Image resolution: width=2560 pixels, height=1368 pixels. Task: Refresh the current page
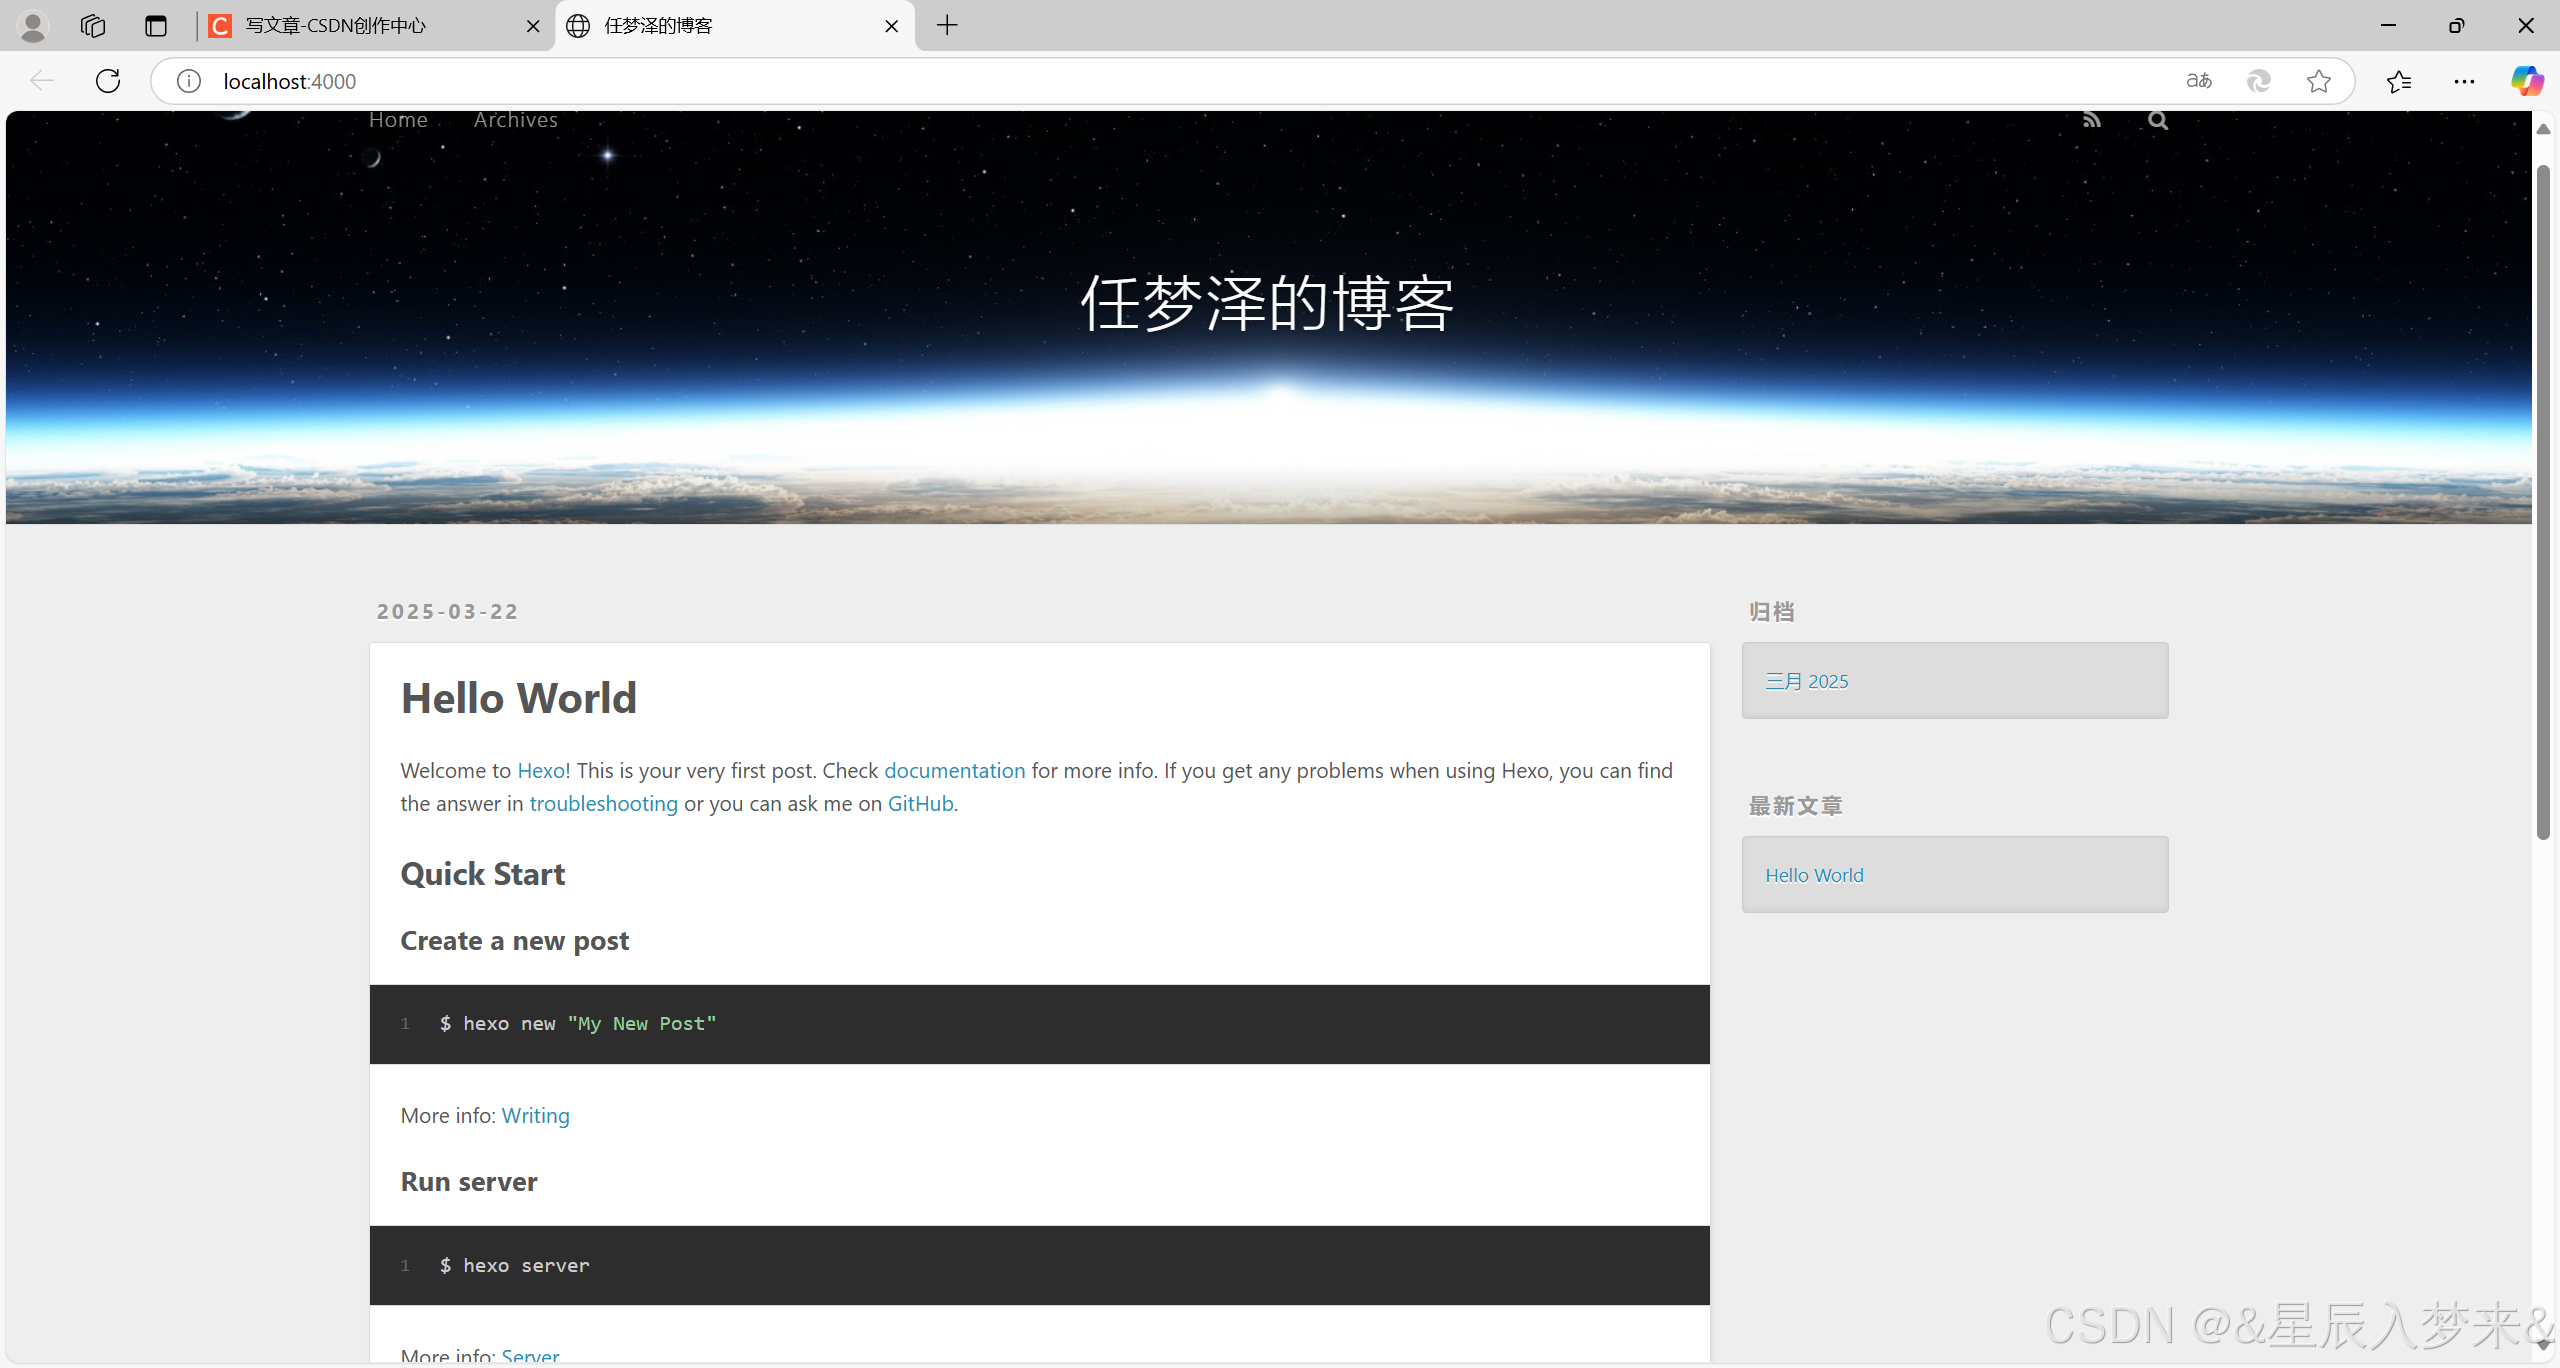(x=107, y=81)
